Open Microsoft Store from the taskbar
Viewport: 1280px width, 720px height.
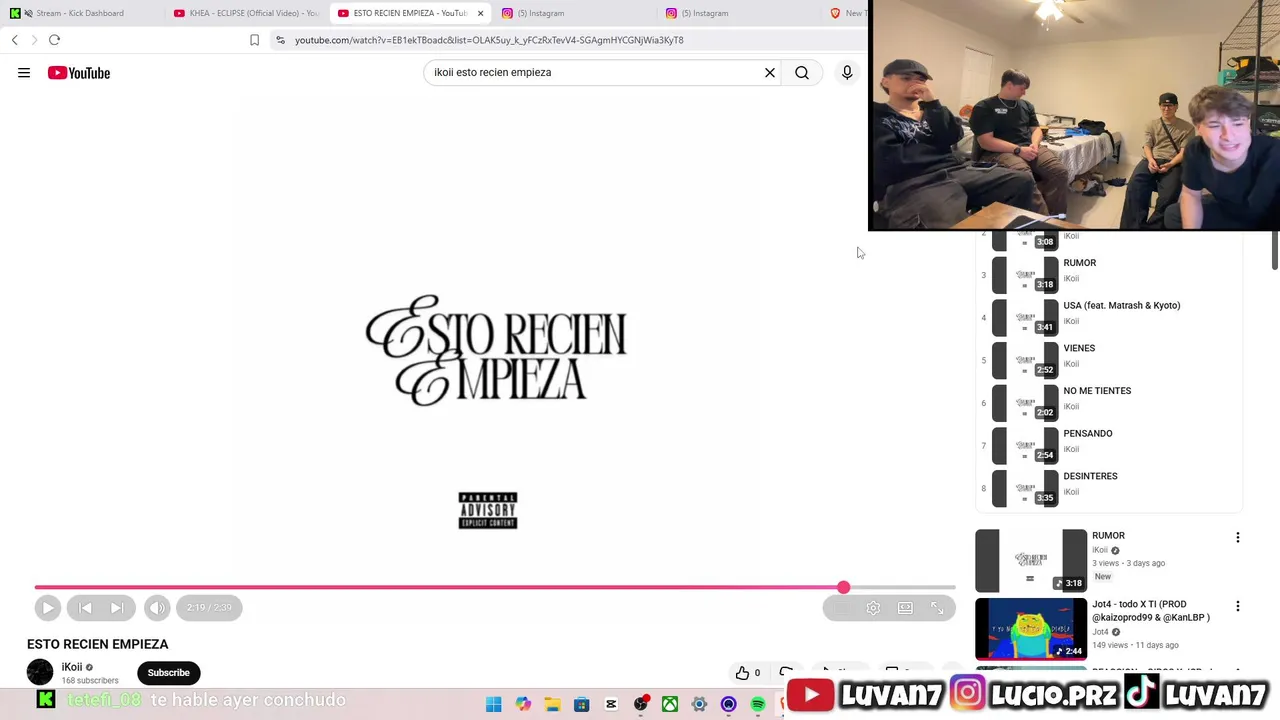582,704
